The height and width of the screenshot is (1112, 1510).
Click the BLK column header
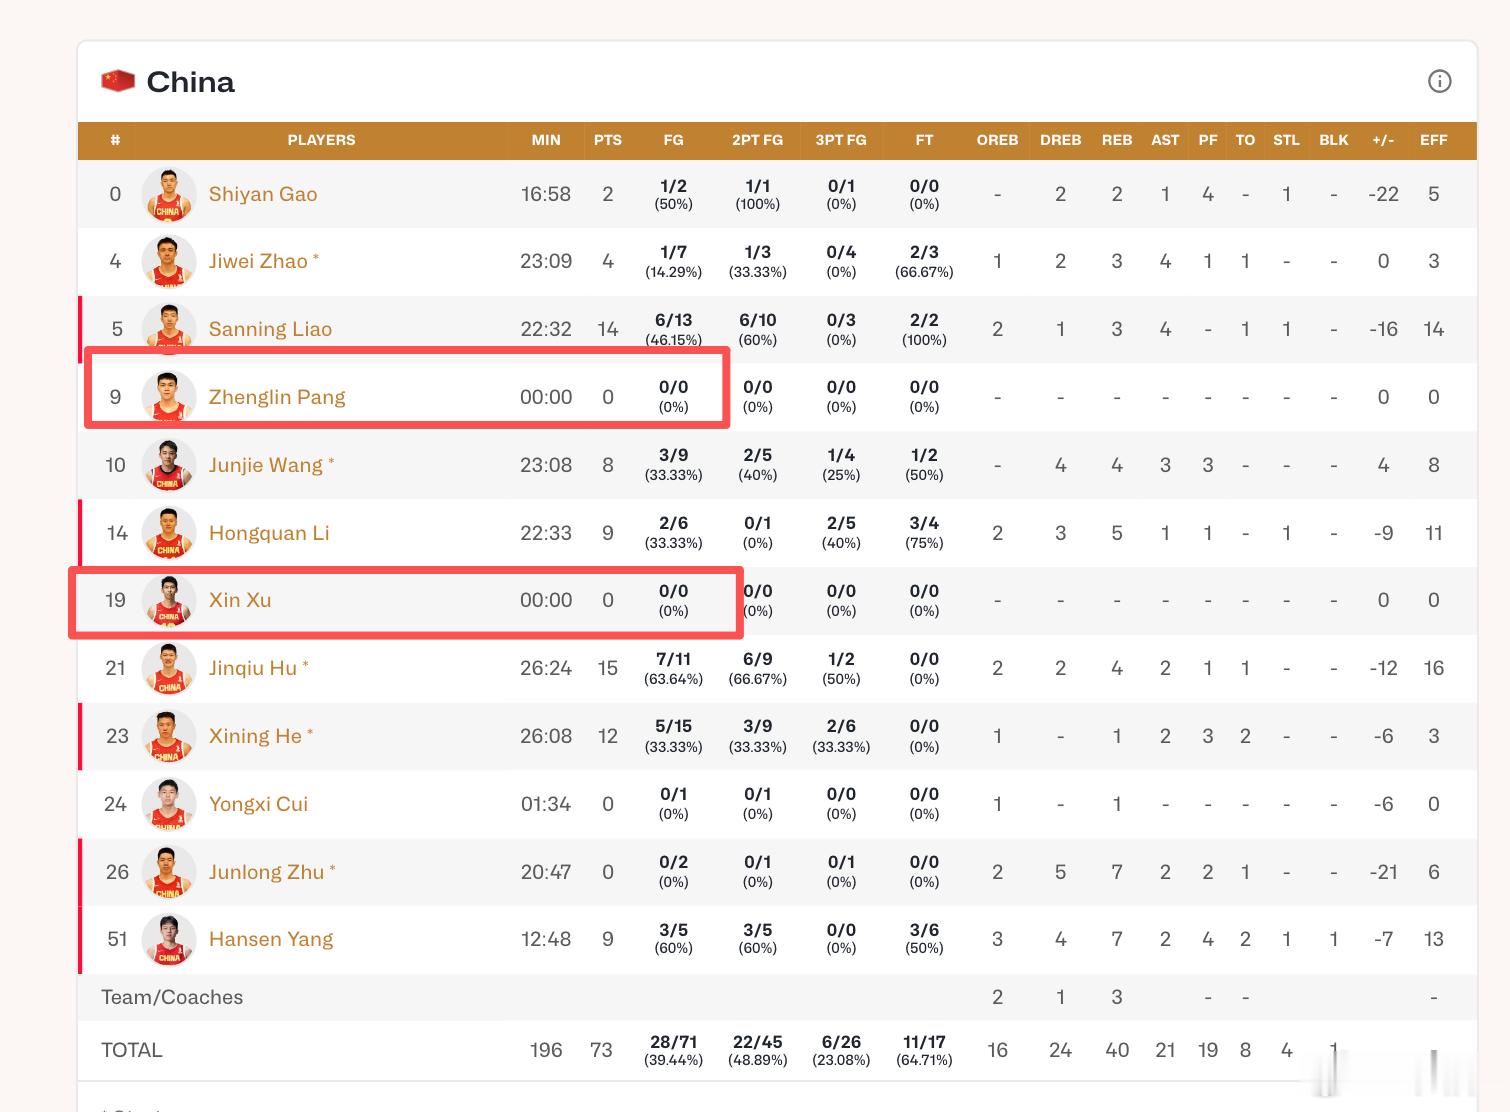tap(1334, 140)
